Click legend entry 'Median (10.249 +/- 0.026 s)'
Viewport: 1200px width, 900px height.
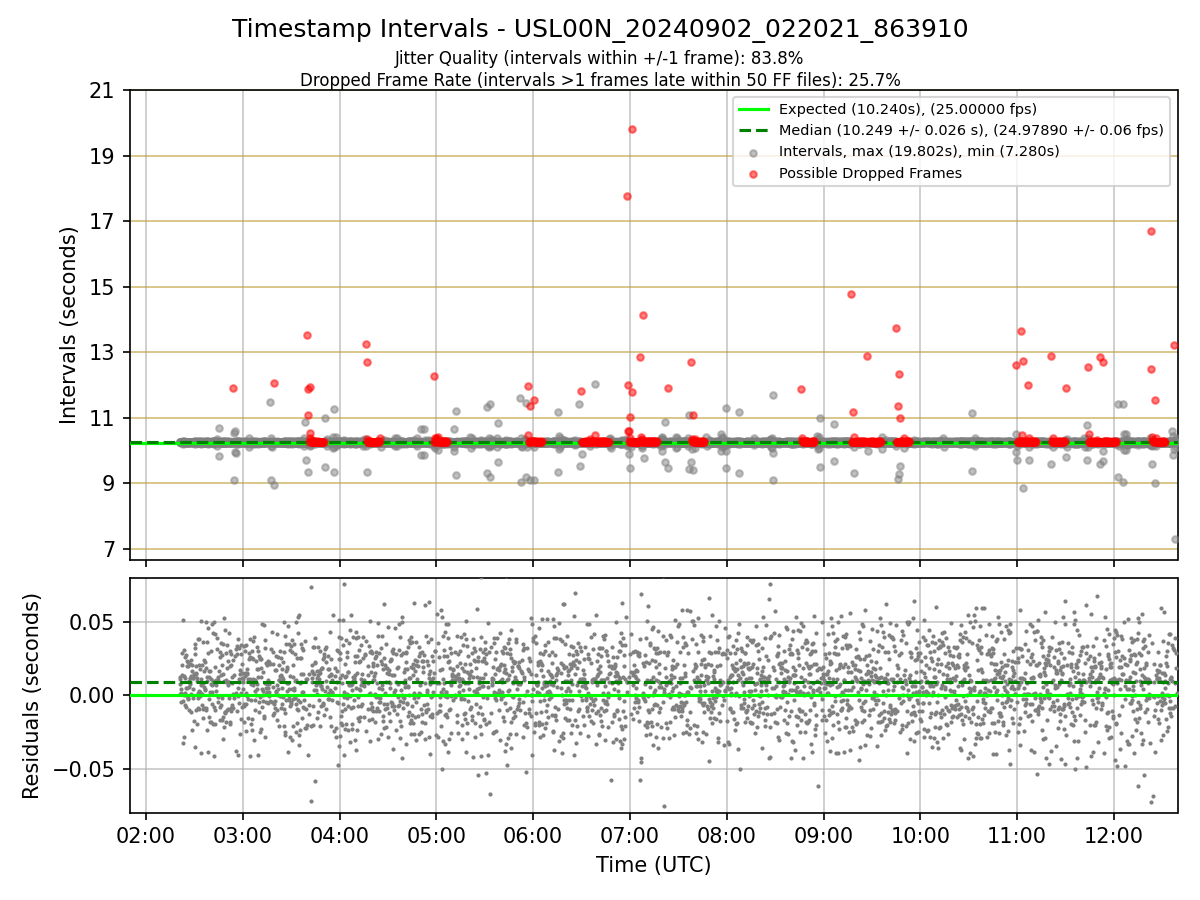971,130
